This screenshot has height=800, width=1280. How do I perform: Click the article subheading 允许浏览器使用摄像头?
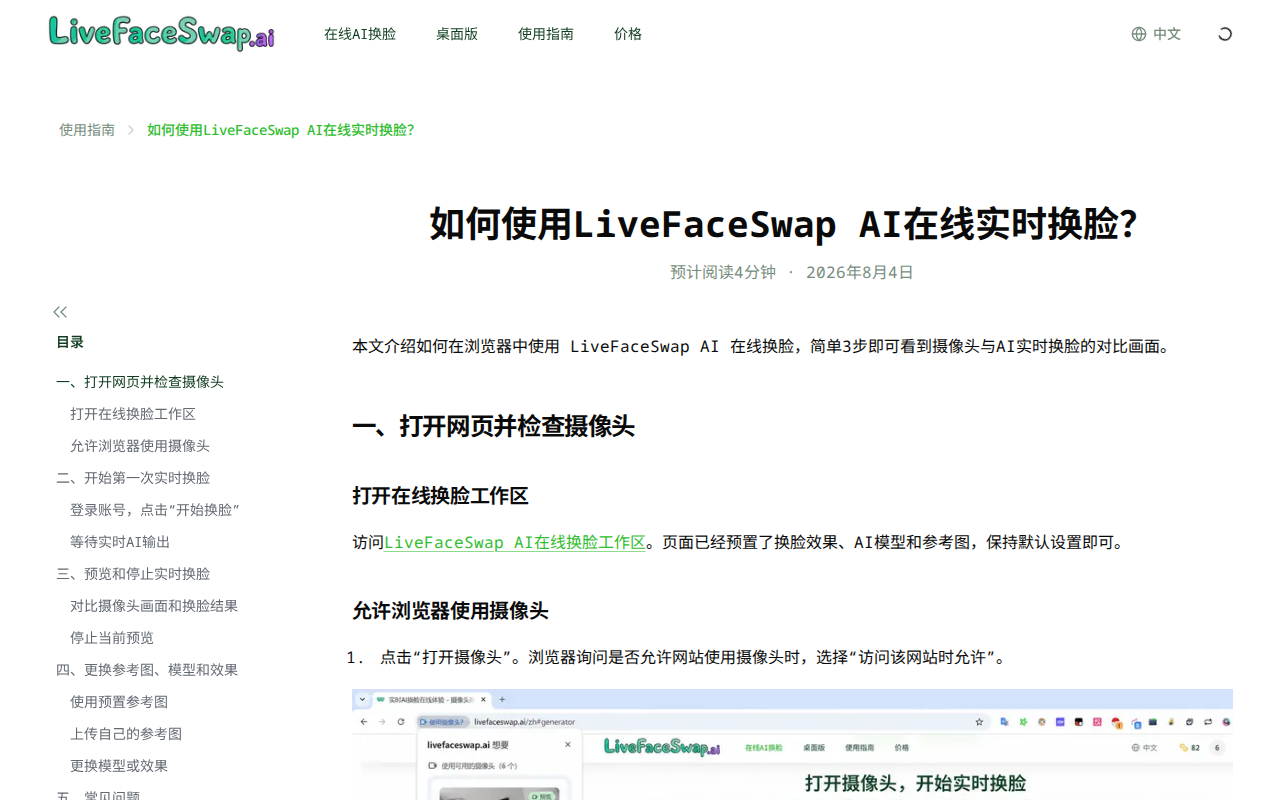click(x=450, y=611)
